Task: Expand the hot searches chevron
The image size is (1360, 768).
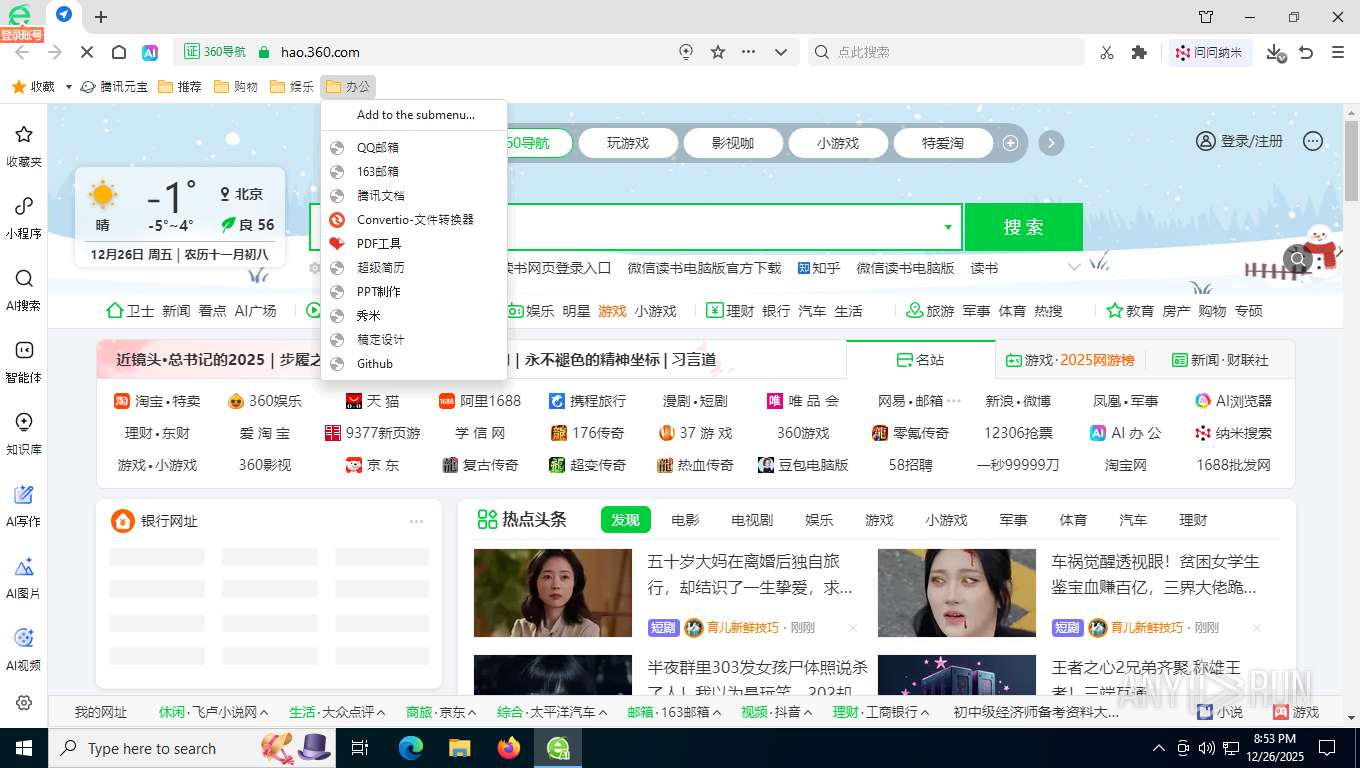Action: (1074, 268)
